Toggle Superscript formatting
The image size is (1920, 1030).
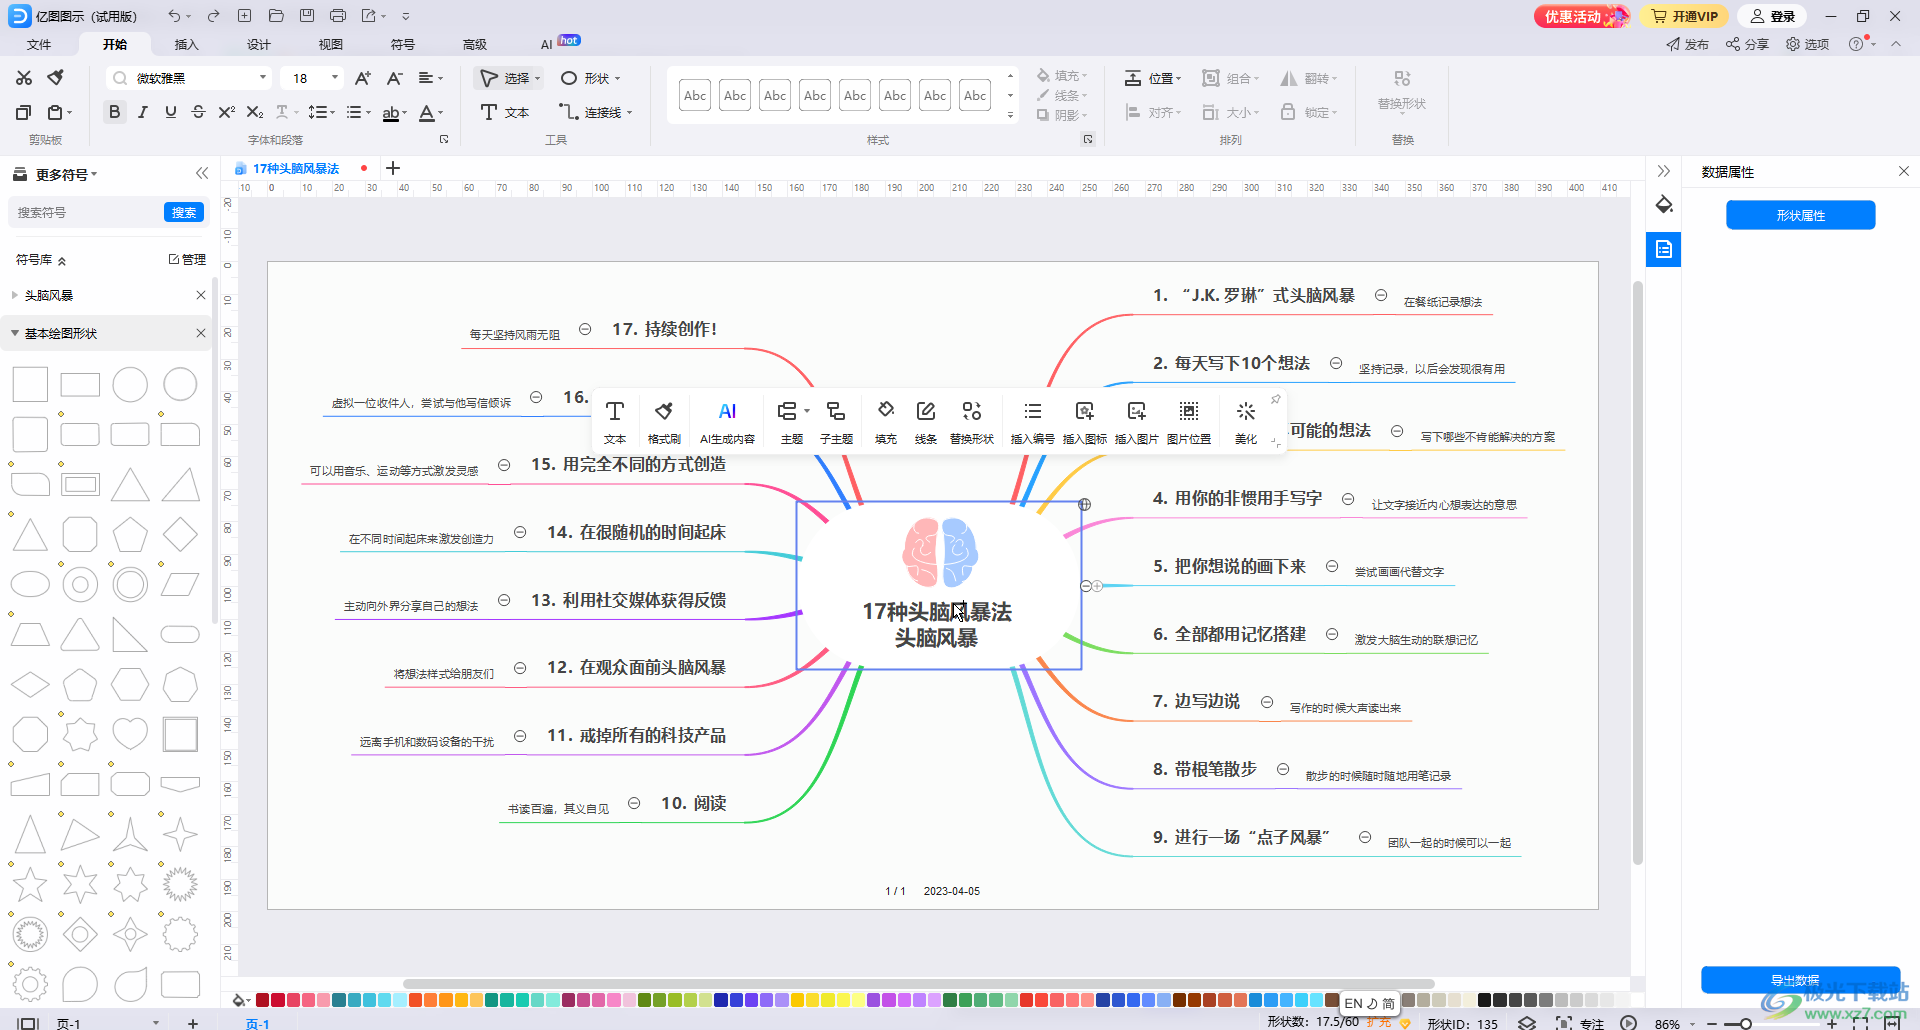pyautogui.click(x=227, y=112)
